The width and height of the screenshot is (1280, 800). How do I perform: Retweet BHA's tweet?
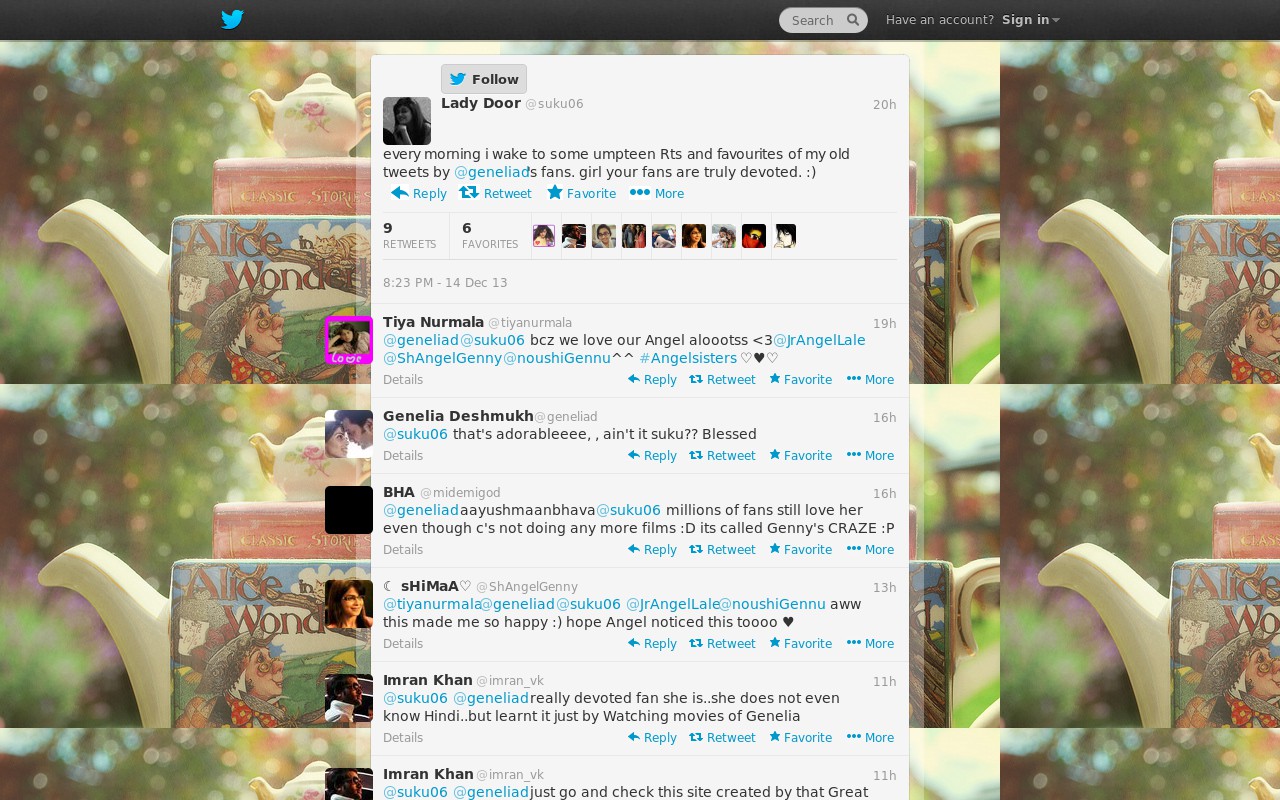click(722, 550)
